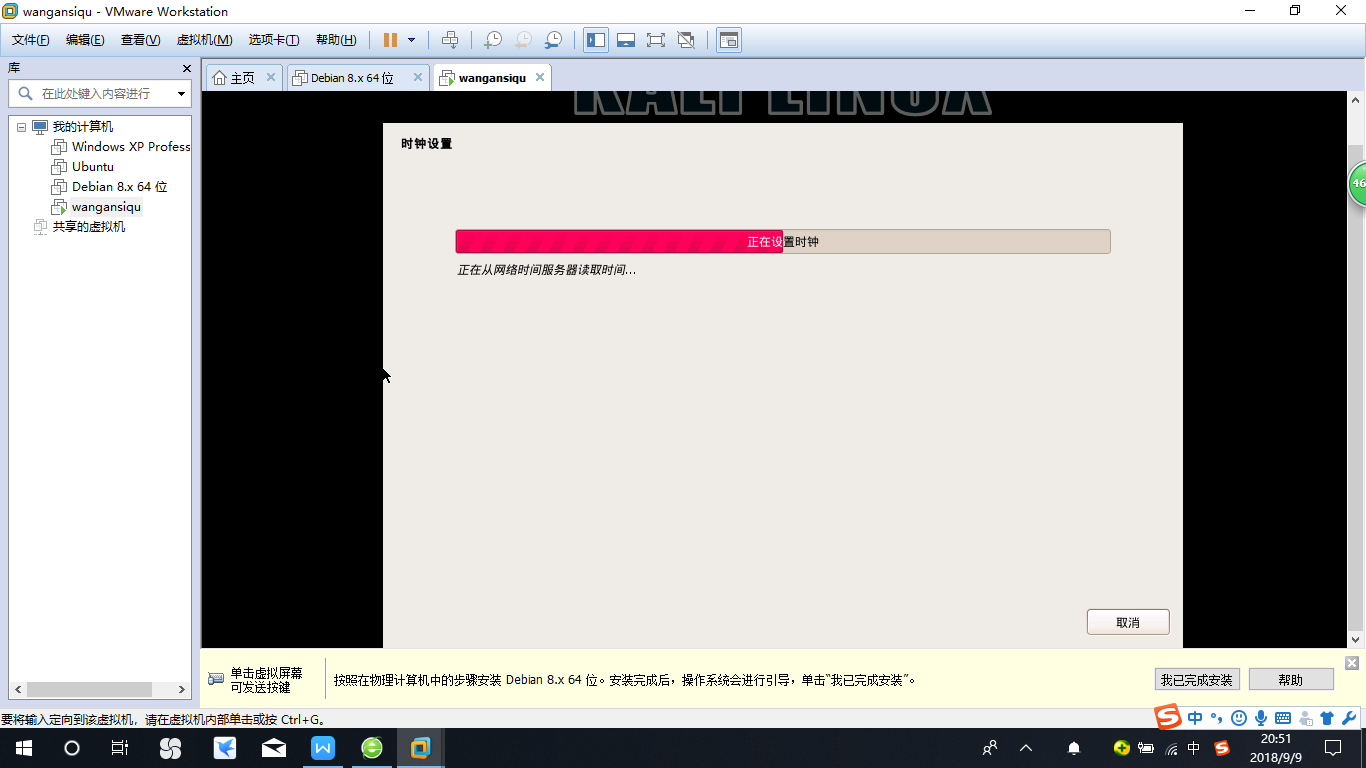Click the 正在设置时钟 progress bar
The image size is (1366, 768).
tap(783, 242)
